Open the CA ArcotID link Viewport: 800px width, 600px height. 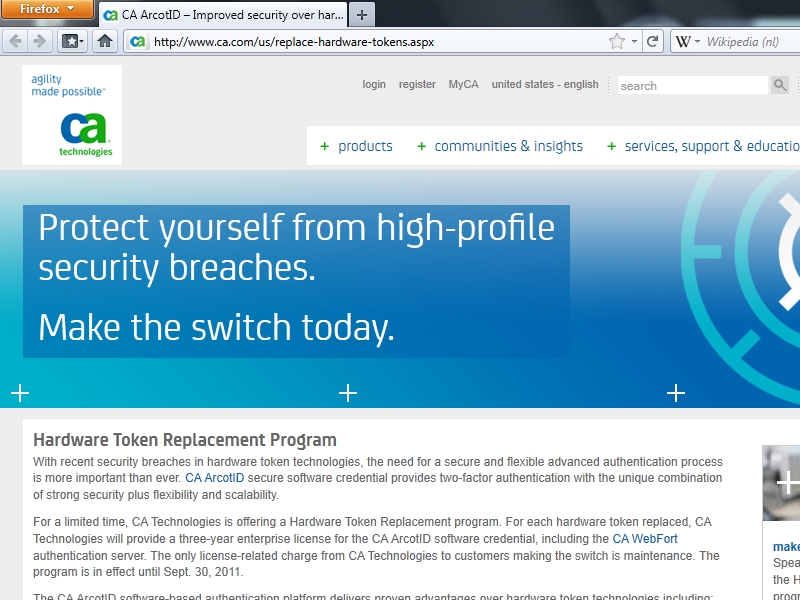[x=214, y=478]
